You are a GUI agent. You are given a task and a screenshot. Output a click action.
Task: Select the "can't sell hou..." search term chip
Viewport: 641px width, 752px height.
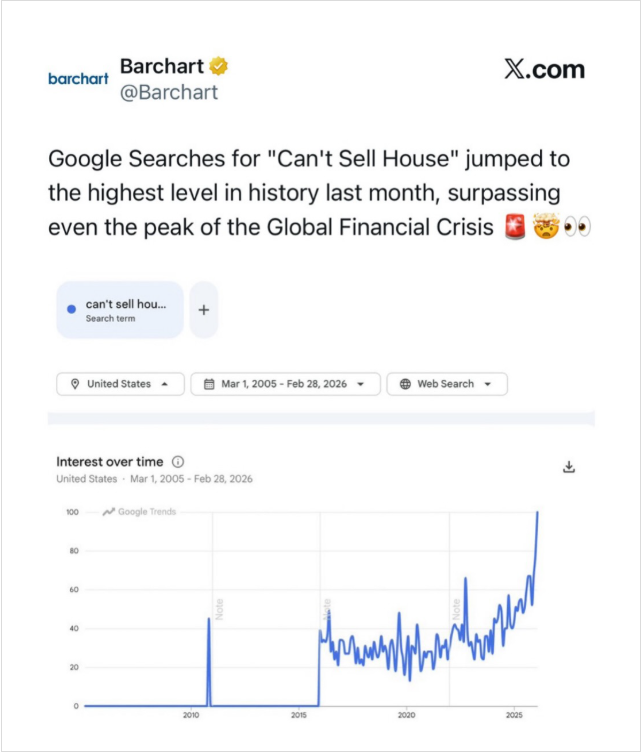coord(120,310)
